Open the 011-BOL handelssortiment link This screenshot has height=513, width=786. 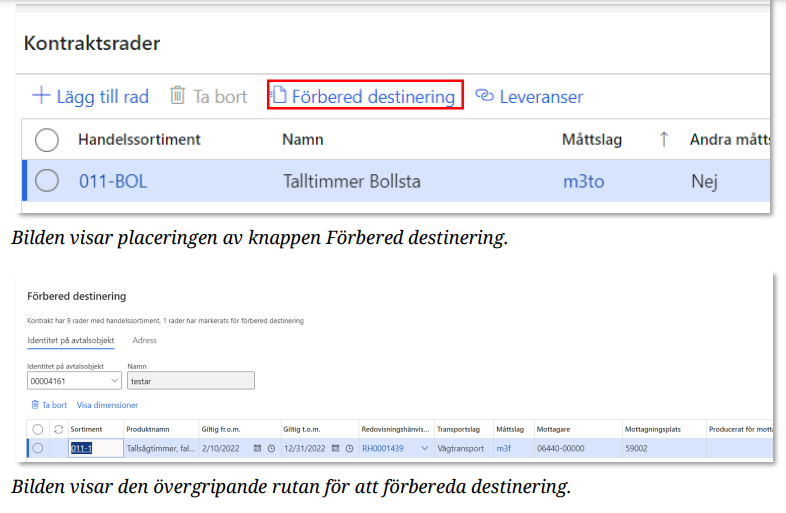coord(112,181)
